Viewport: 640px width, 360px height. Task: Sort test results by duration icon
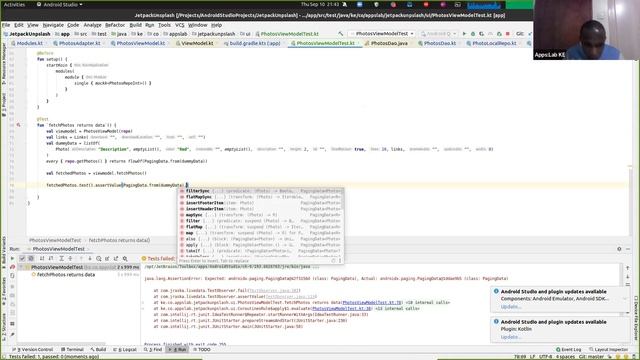[x=51, y=258]
